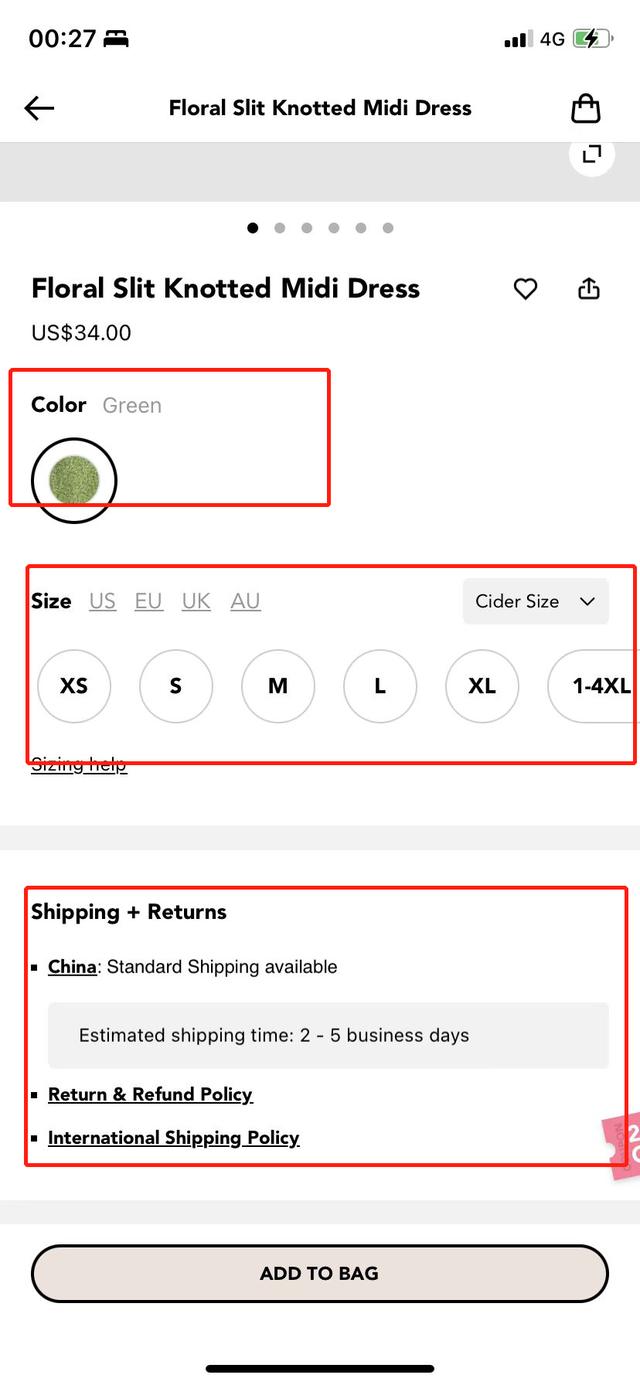Switch size chart to US
Image resolution: width=640 pixels, height=1385 pixels.
click(x=102, y=601)
